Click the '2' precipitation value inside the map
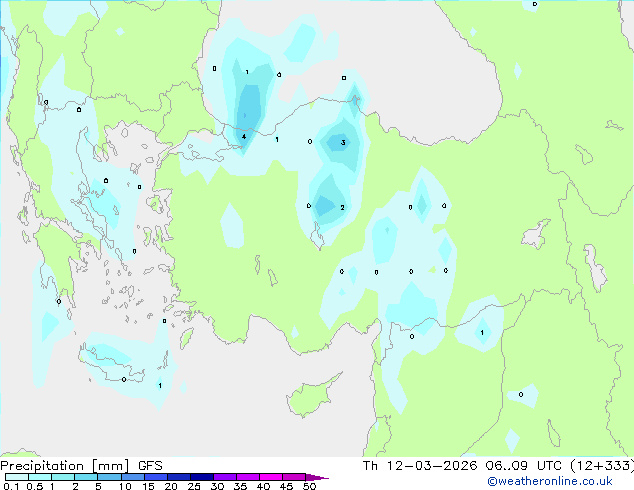The width and height of the screenshot is (634, 490). (342, 207)
